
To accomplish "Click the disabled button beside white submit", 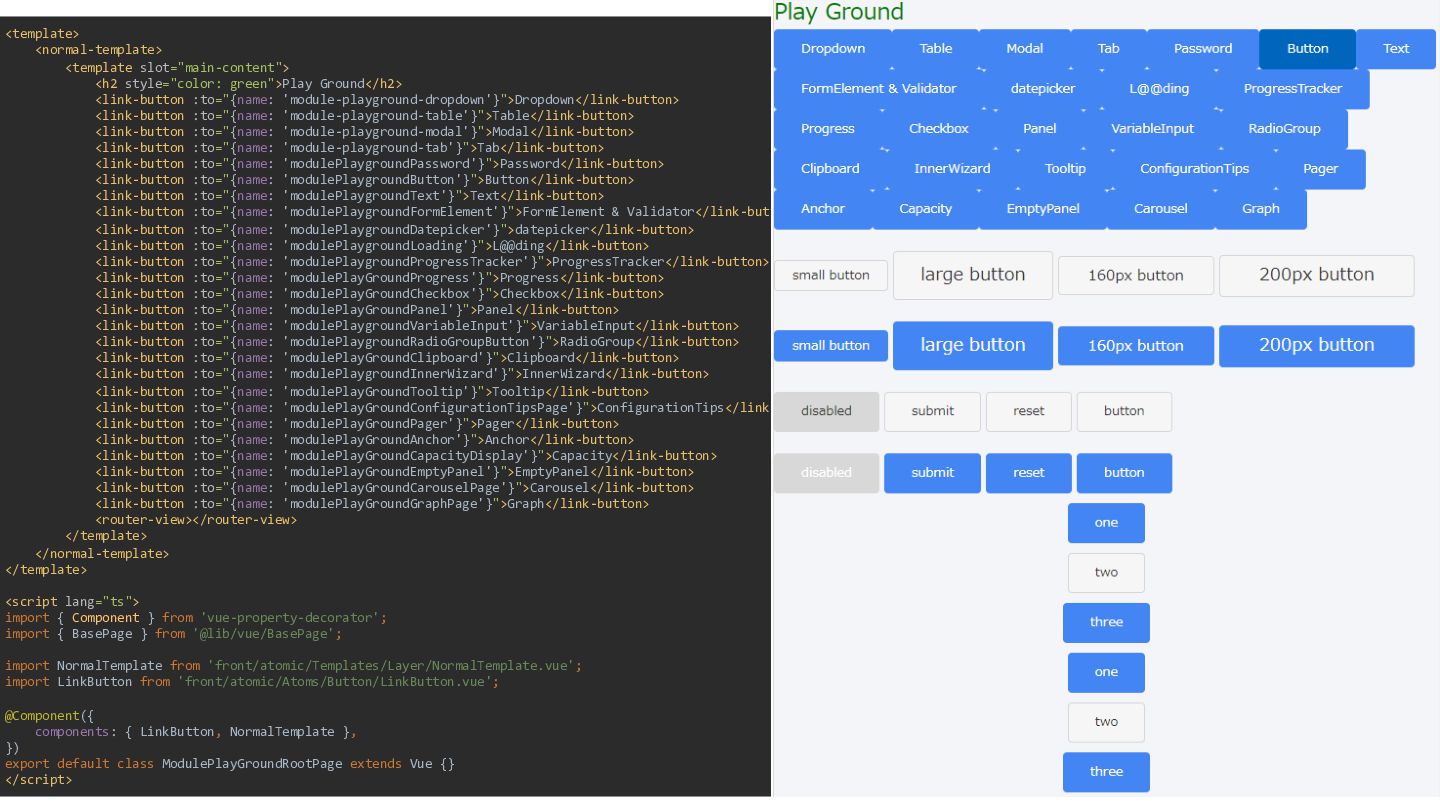I will tap(827, 411).
